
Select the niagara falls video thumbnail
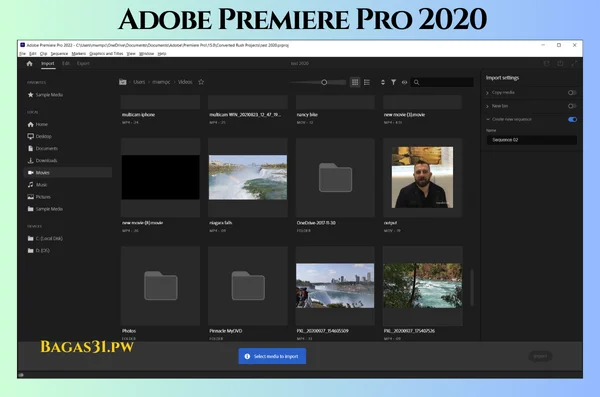248,177
